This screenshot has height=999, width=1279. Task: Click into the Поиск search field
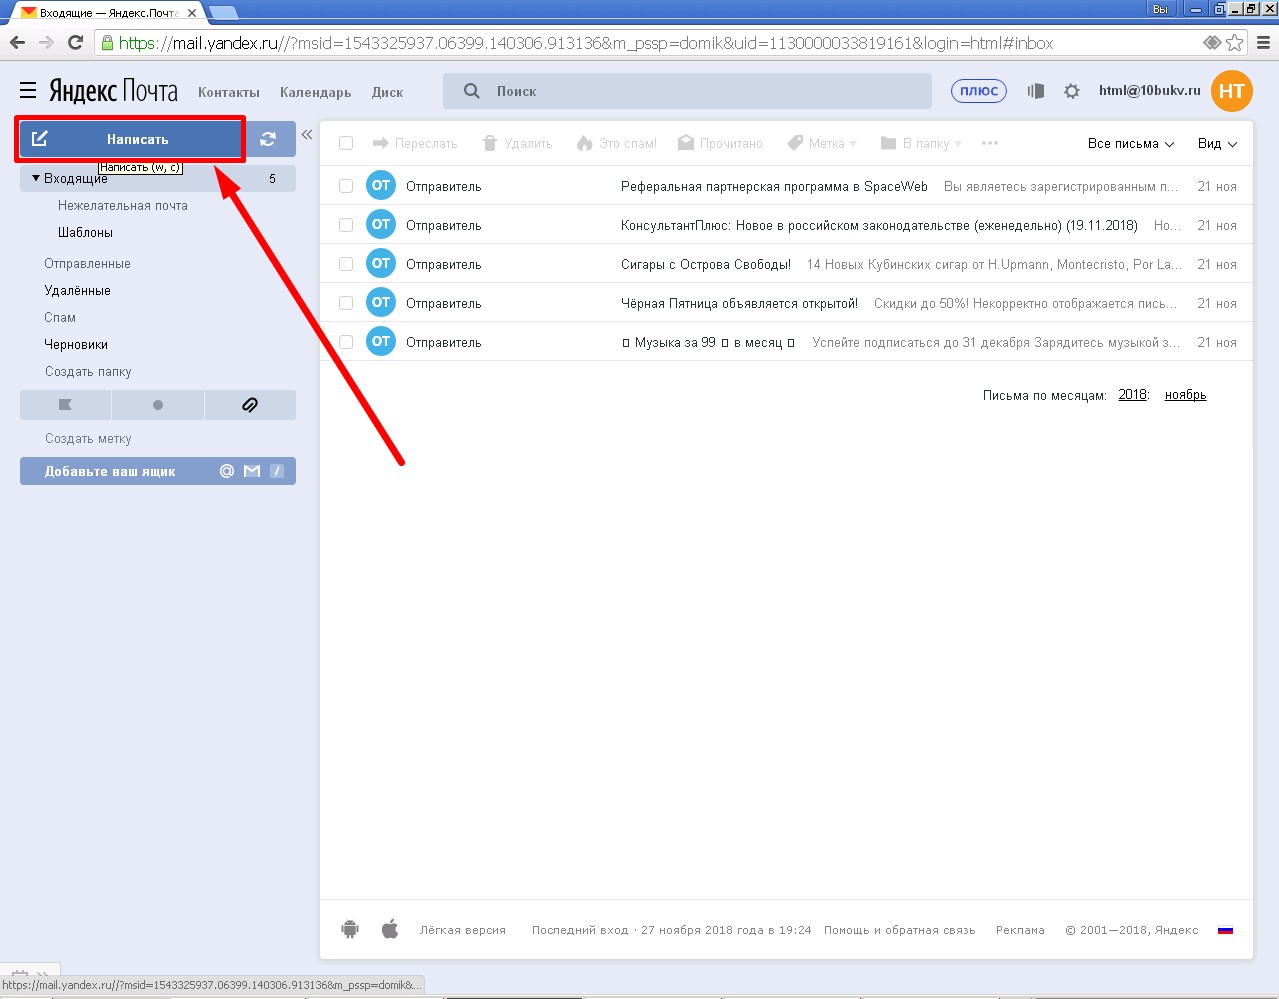click(x=687, y=91)
